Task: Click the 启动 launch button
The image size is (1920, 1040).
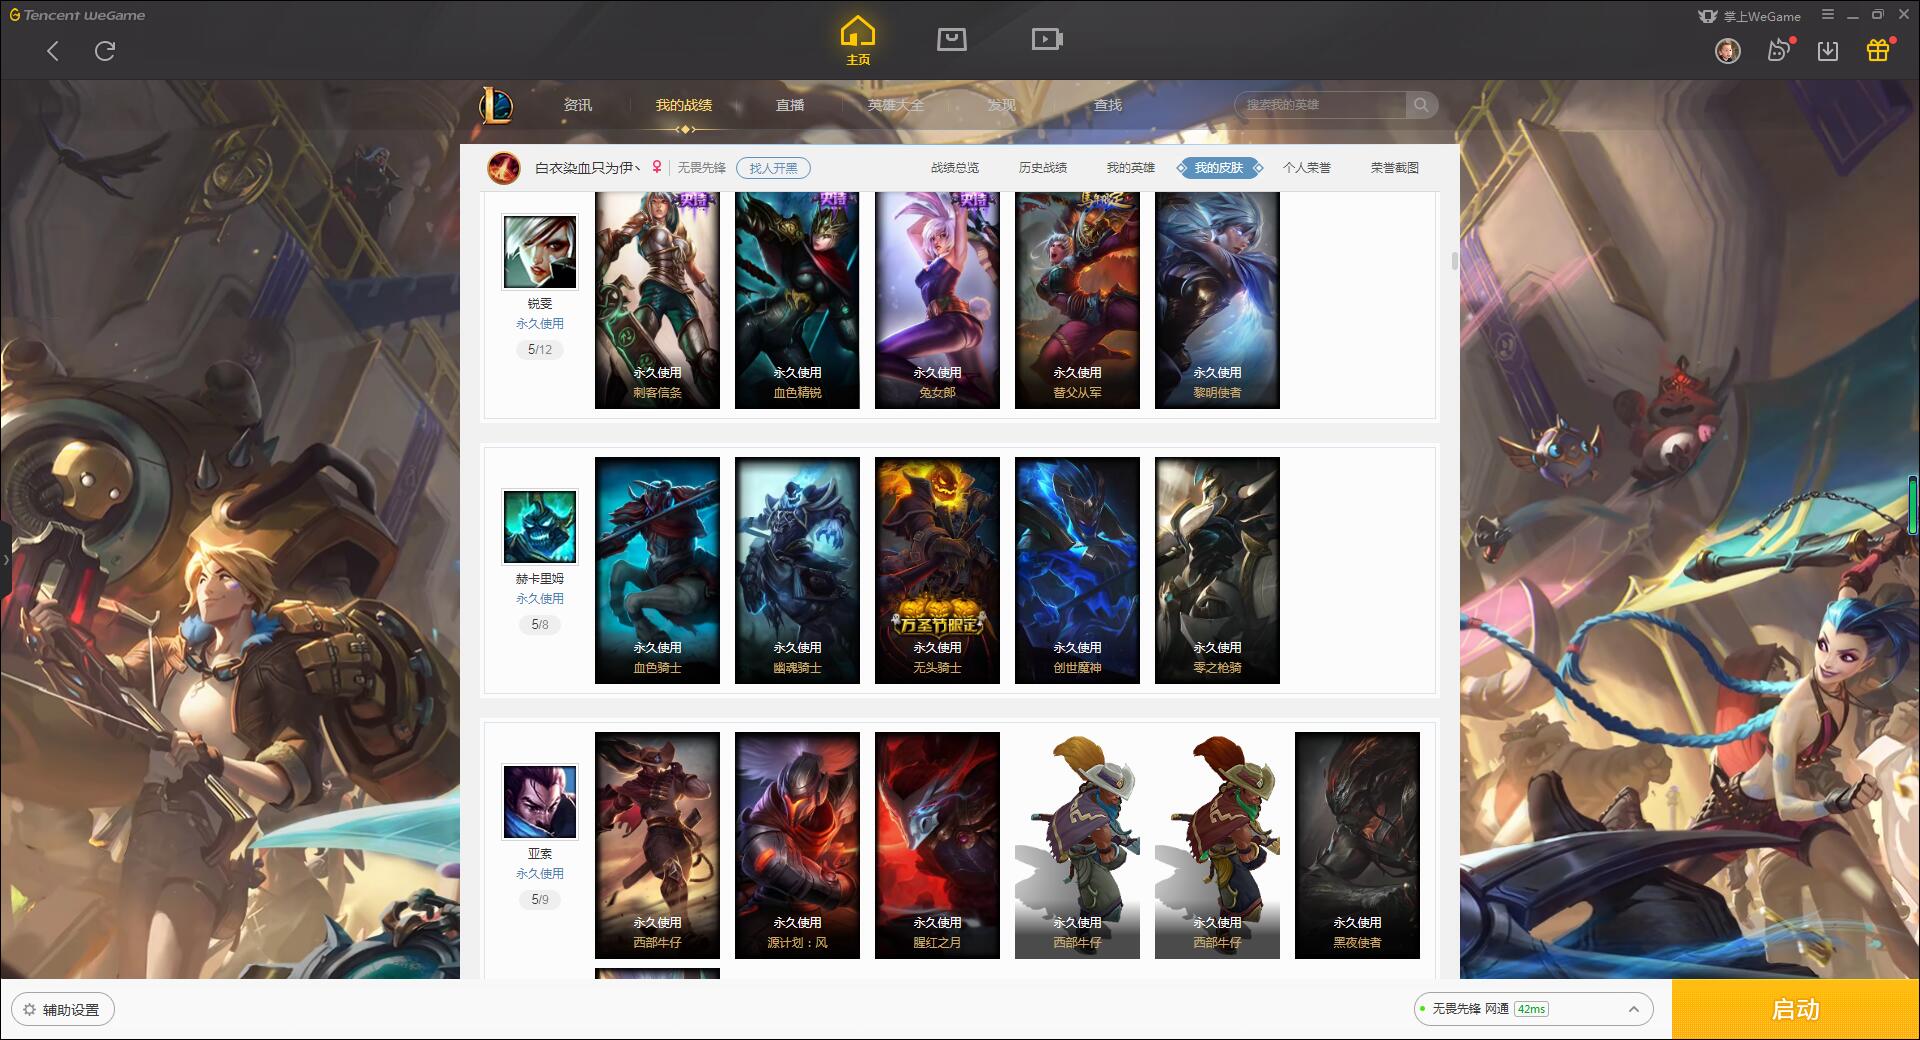Action: 1796,1009
